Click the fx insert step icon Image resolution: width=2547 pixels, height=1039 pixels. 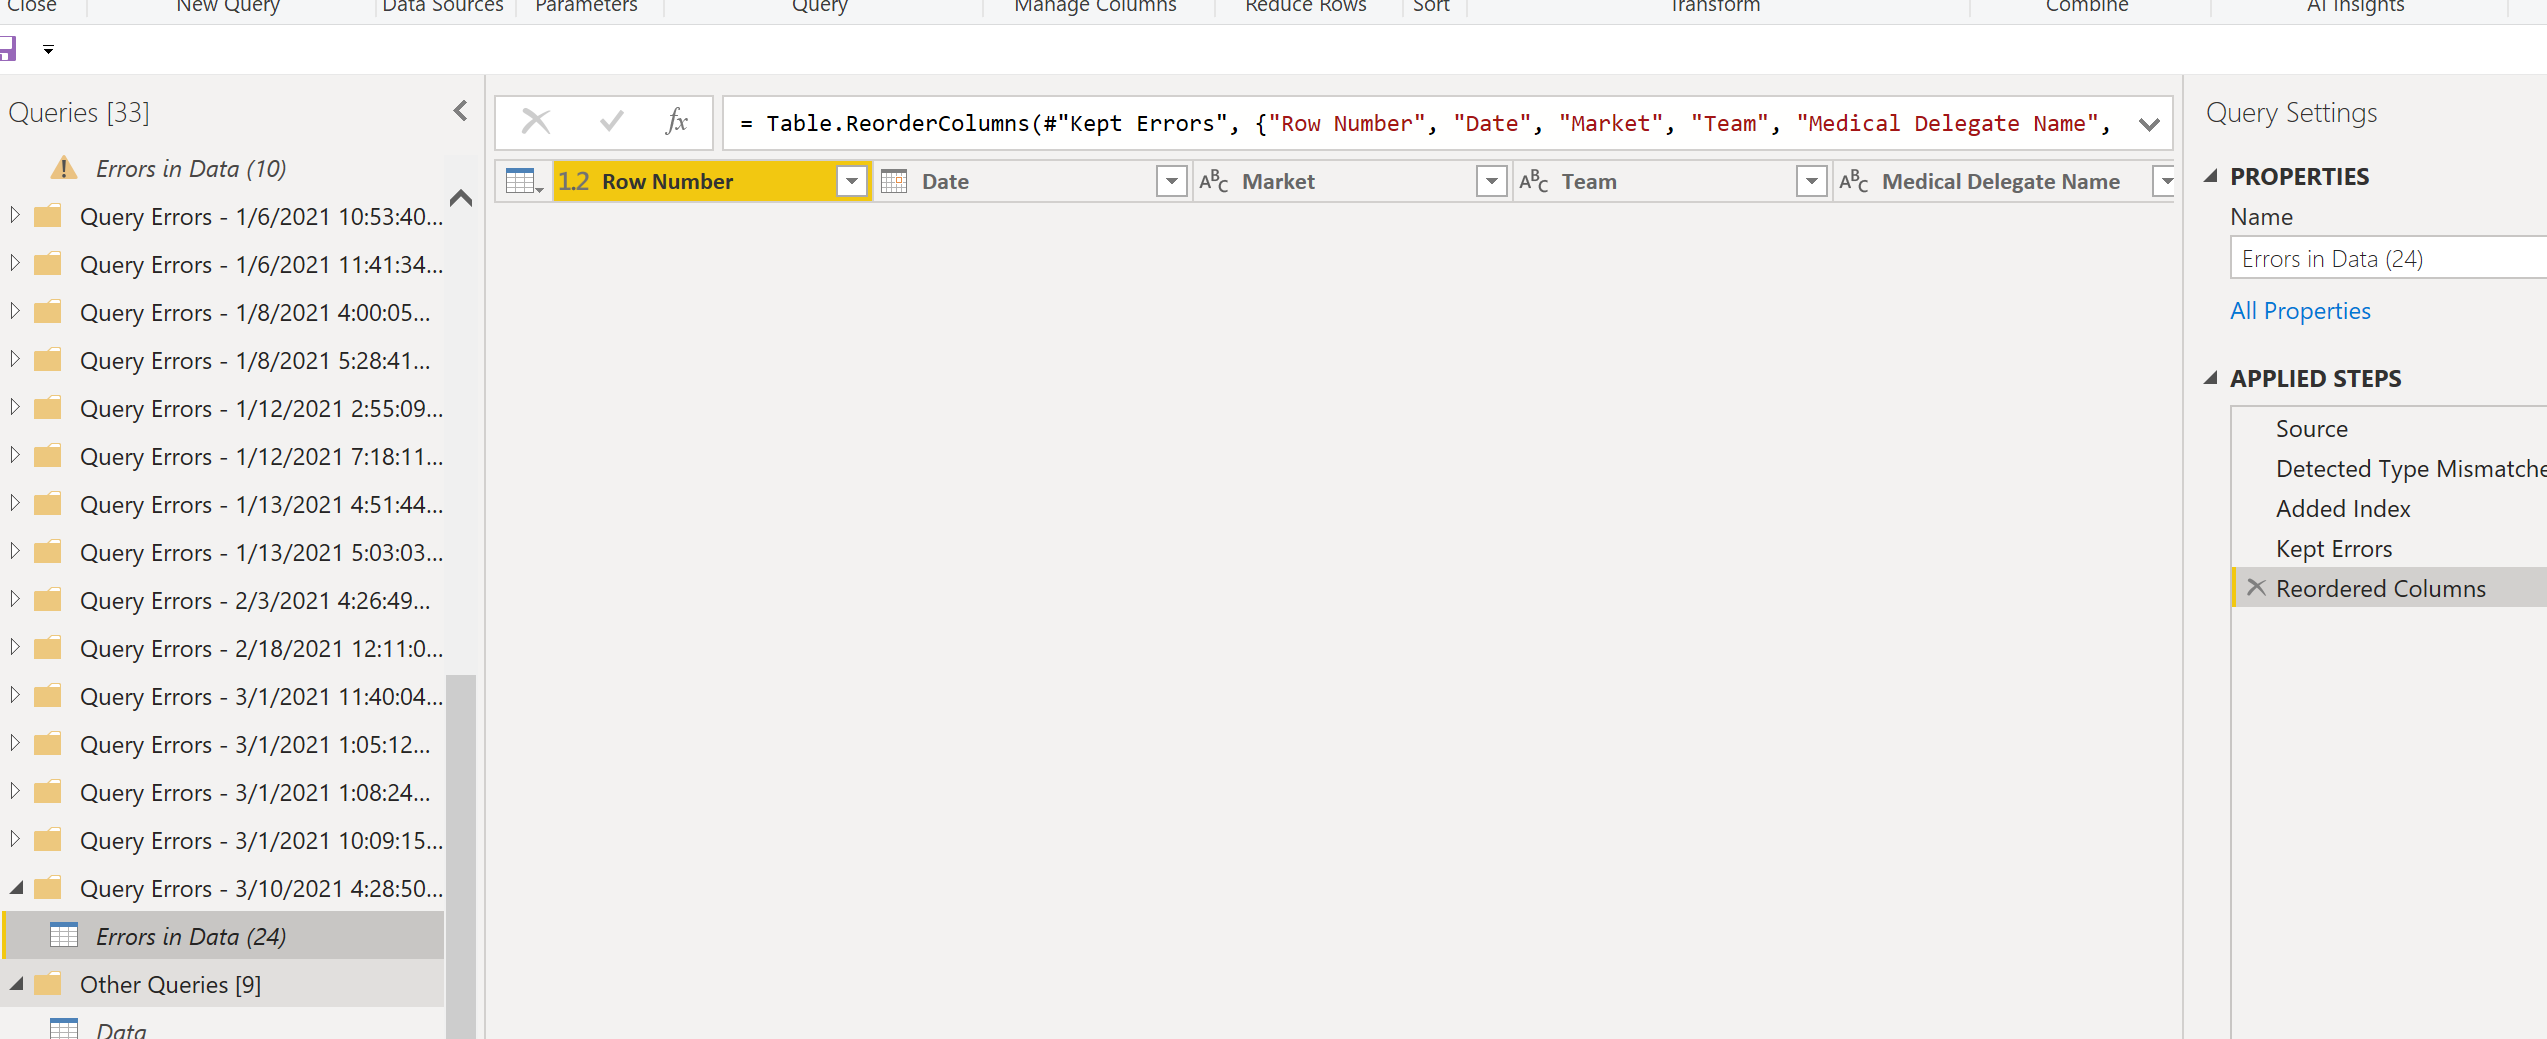(x=677, y=122)
